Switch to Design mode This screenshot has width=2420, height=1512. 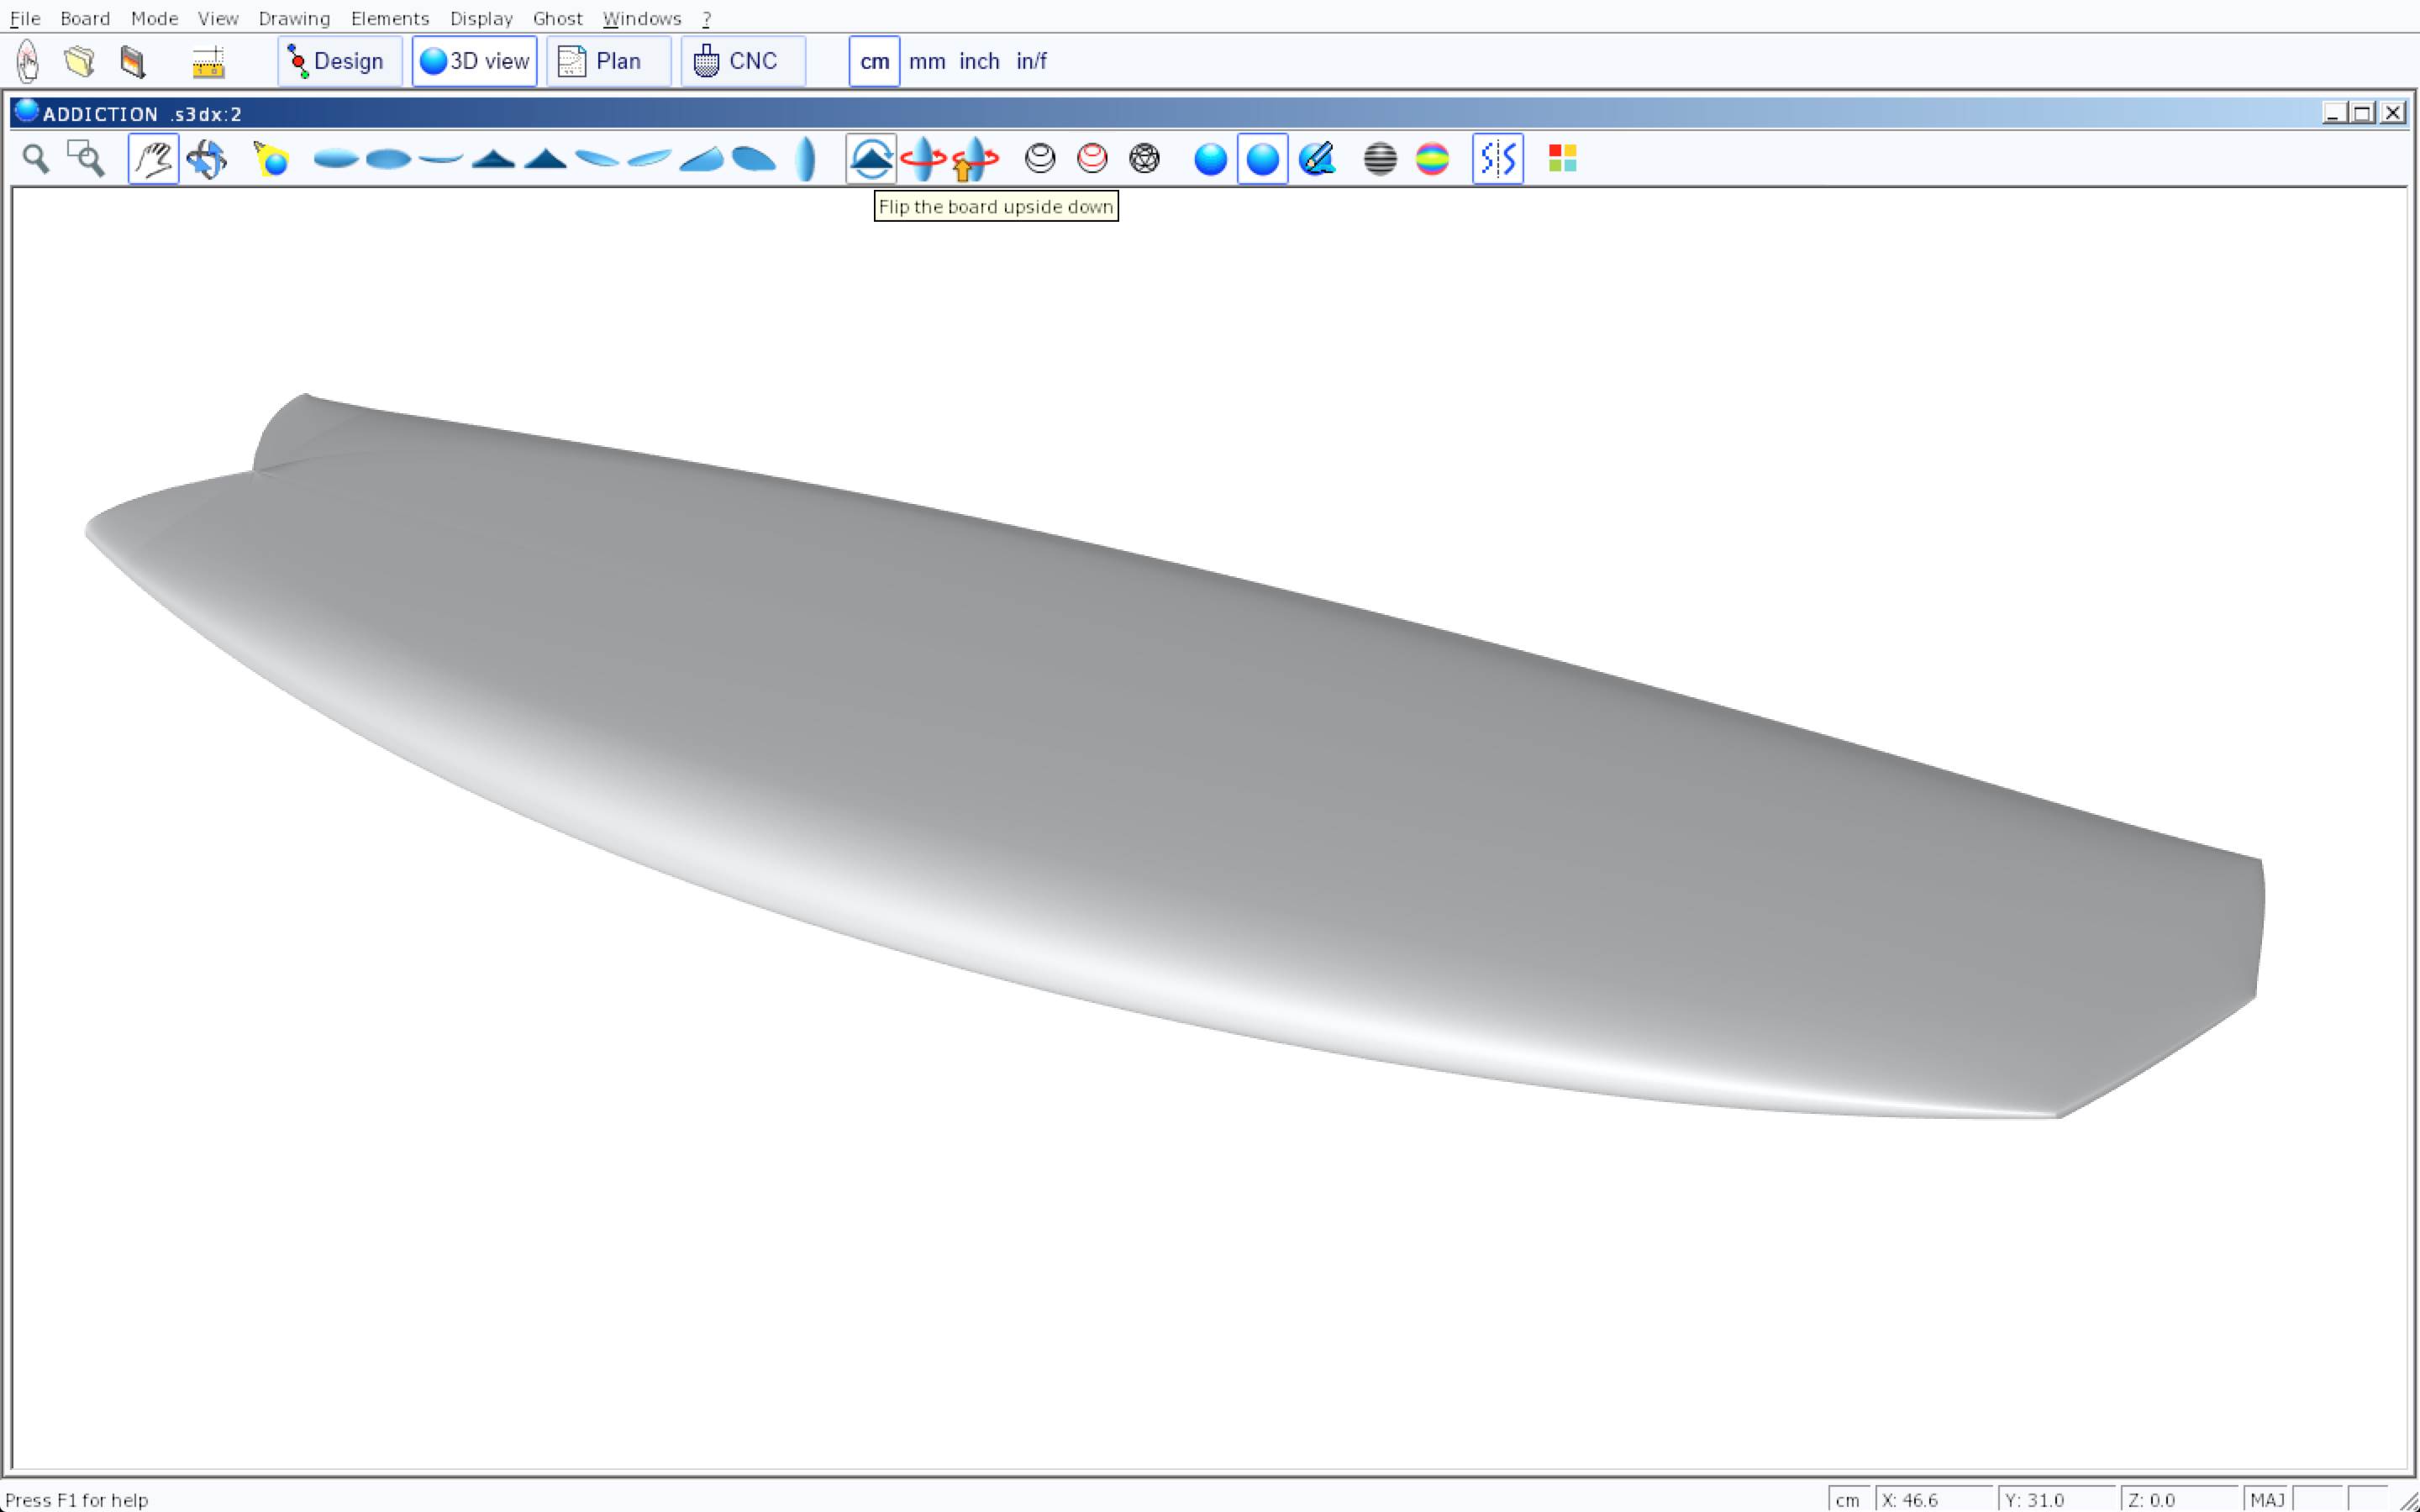(x=339, y=62)
